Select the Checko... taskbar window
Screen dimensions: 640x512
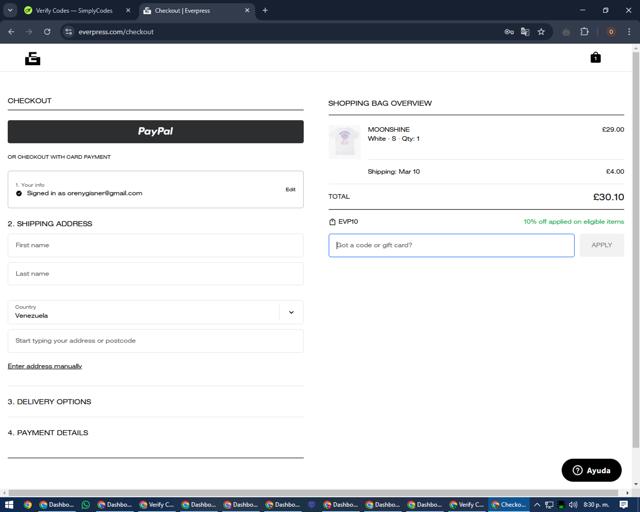509,505
